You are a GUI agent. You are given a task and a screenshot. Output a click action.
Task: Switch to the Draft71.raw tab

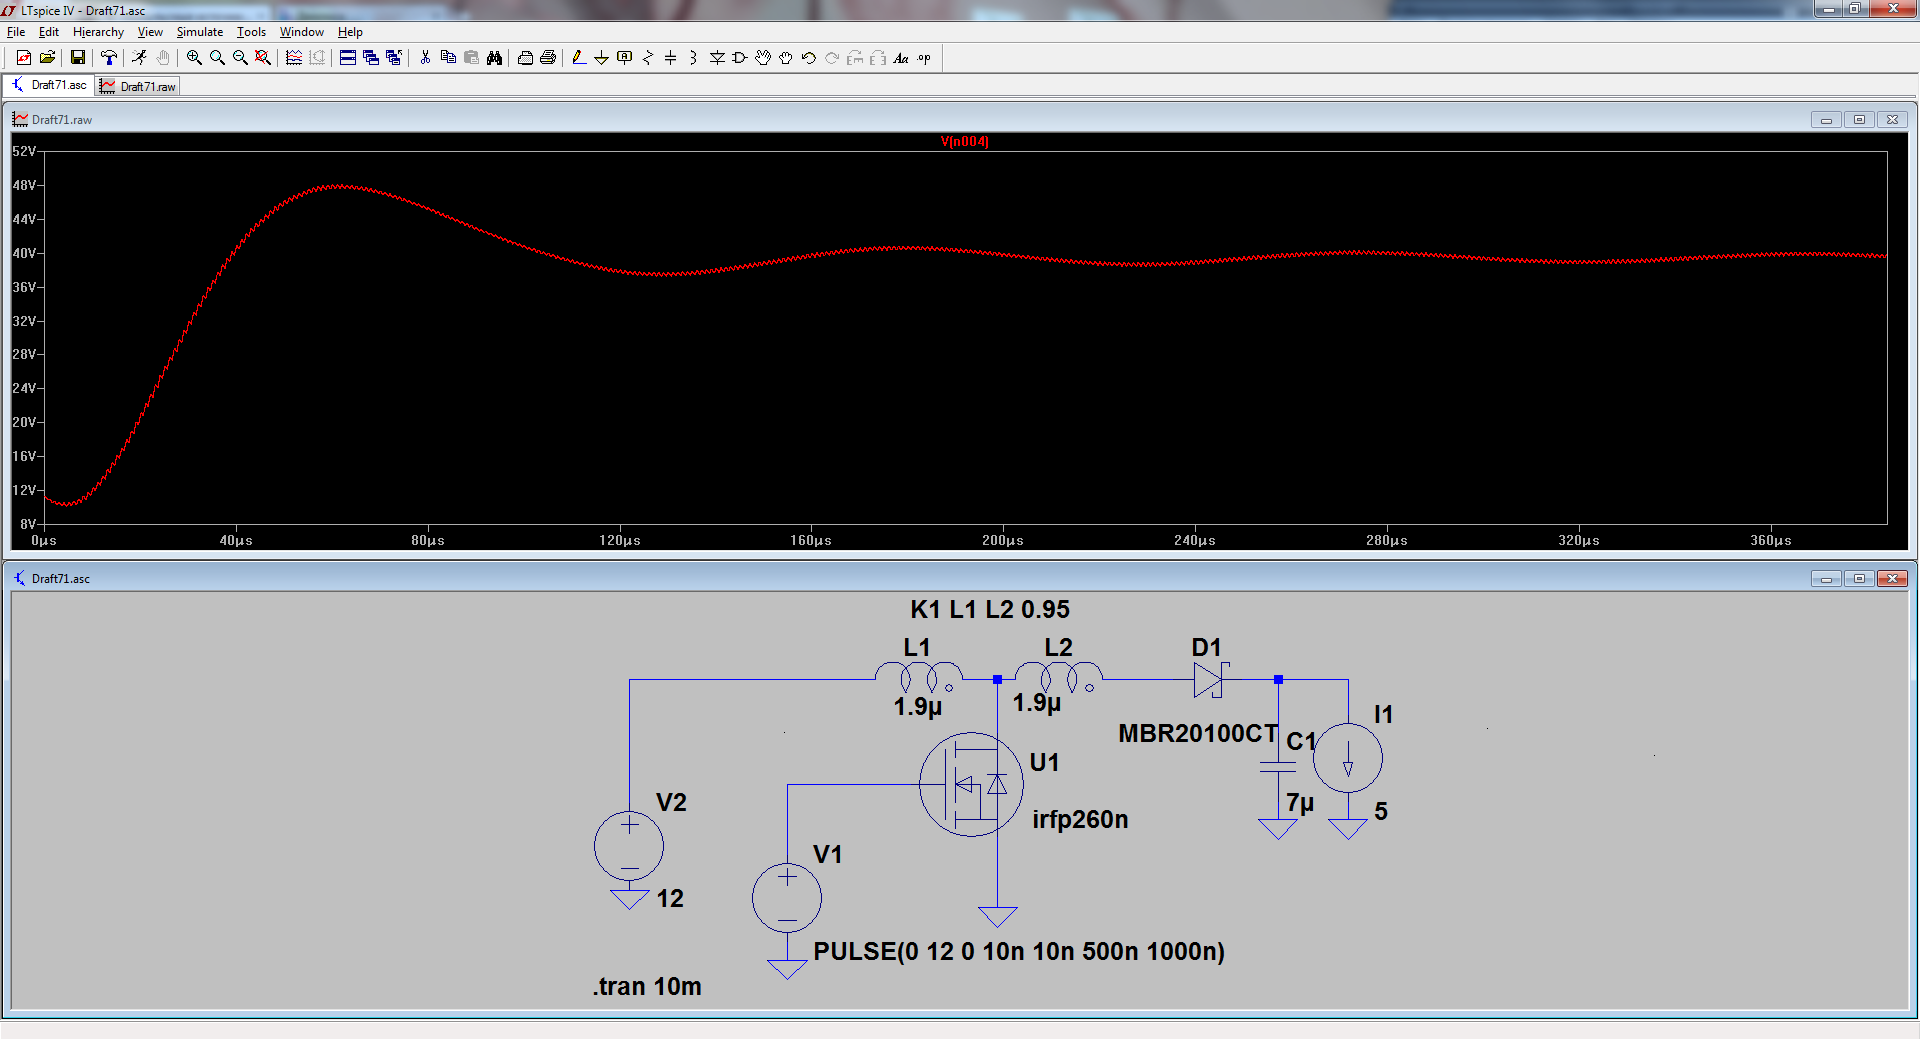pos(138,87)
